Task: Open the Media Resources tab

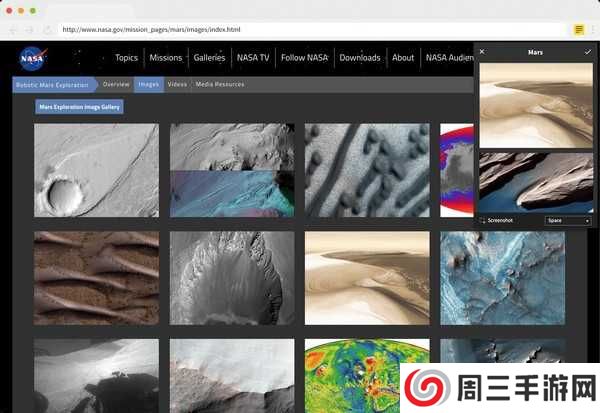Action: (220, 84)
